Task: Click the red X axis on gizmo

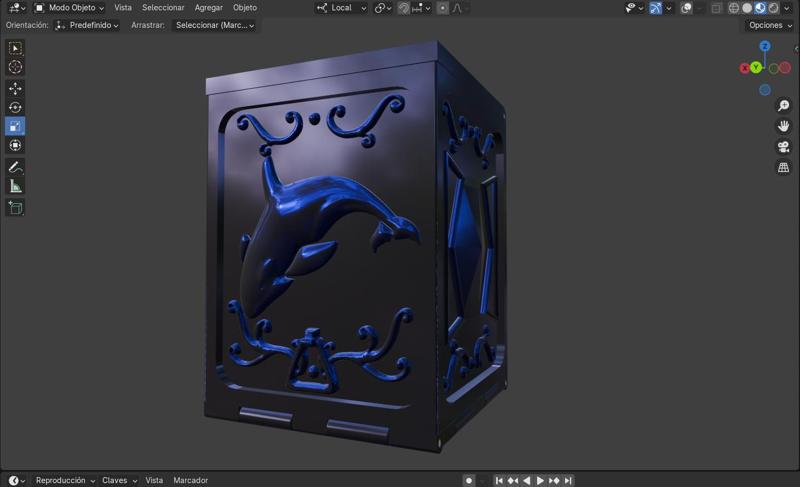Action: pyautogui.click(x=744, y=68)
